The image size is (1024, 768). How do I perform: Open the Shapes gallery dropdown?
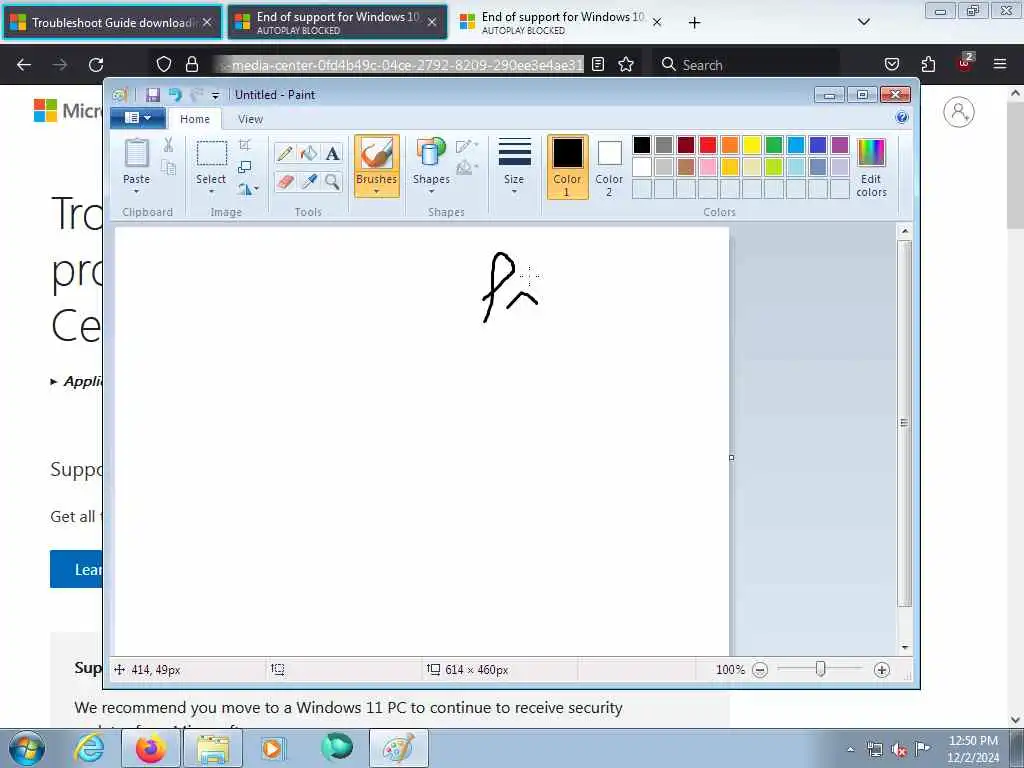[431, 166]
